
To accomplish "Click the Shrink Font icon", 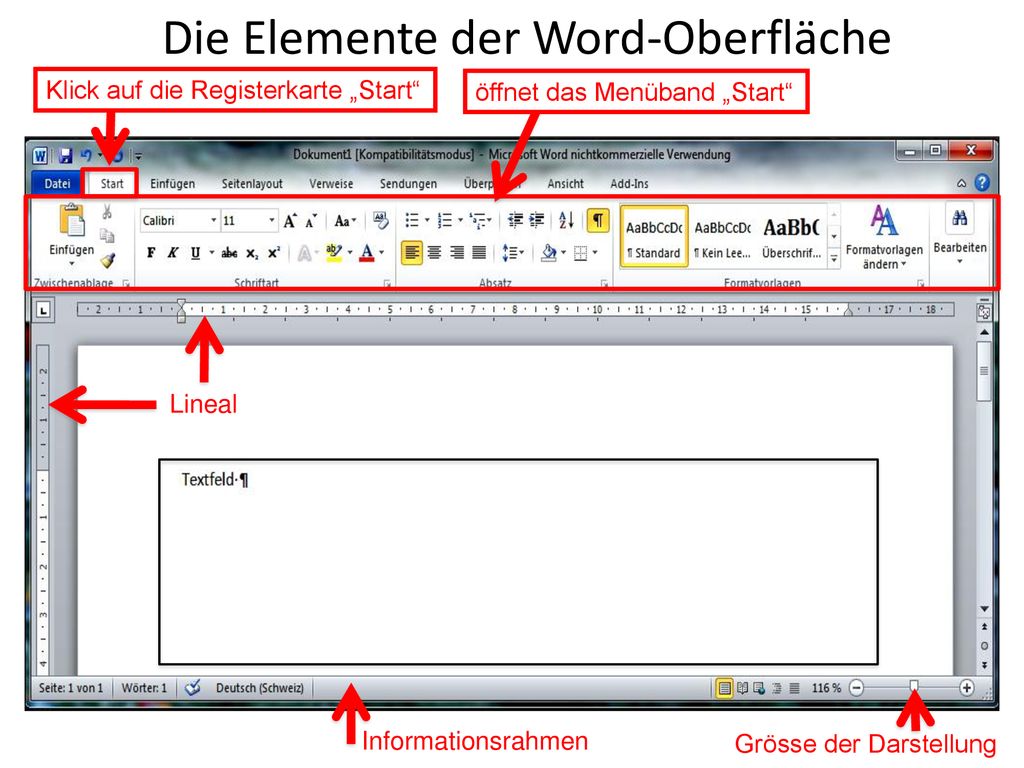I will point(312,221).
